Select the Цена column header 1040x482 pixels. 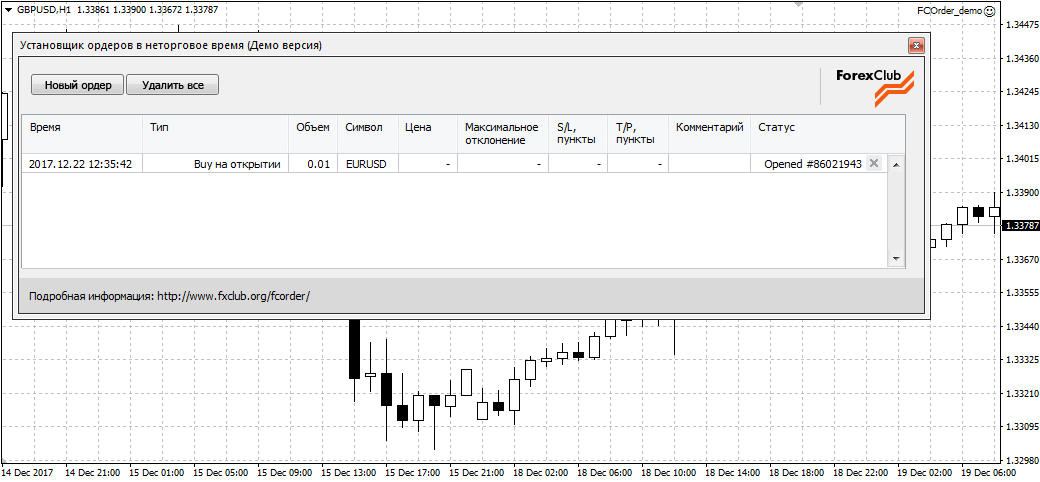pos(427,134)
